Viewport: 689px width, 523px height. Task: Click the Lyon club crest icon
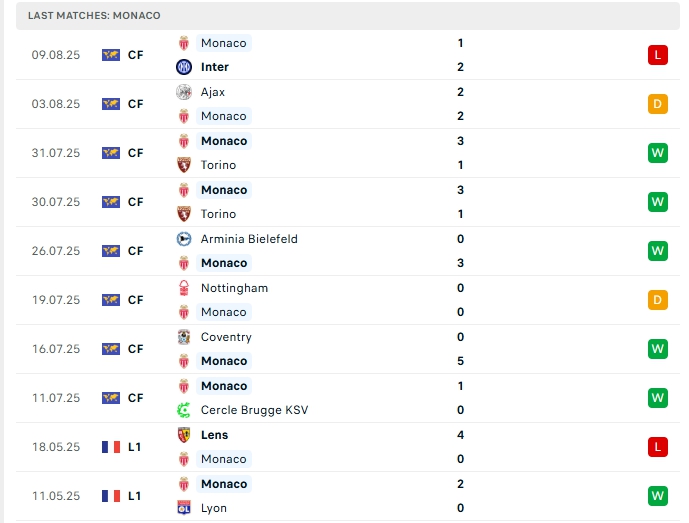[x=183, y=508]
